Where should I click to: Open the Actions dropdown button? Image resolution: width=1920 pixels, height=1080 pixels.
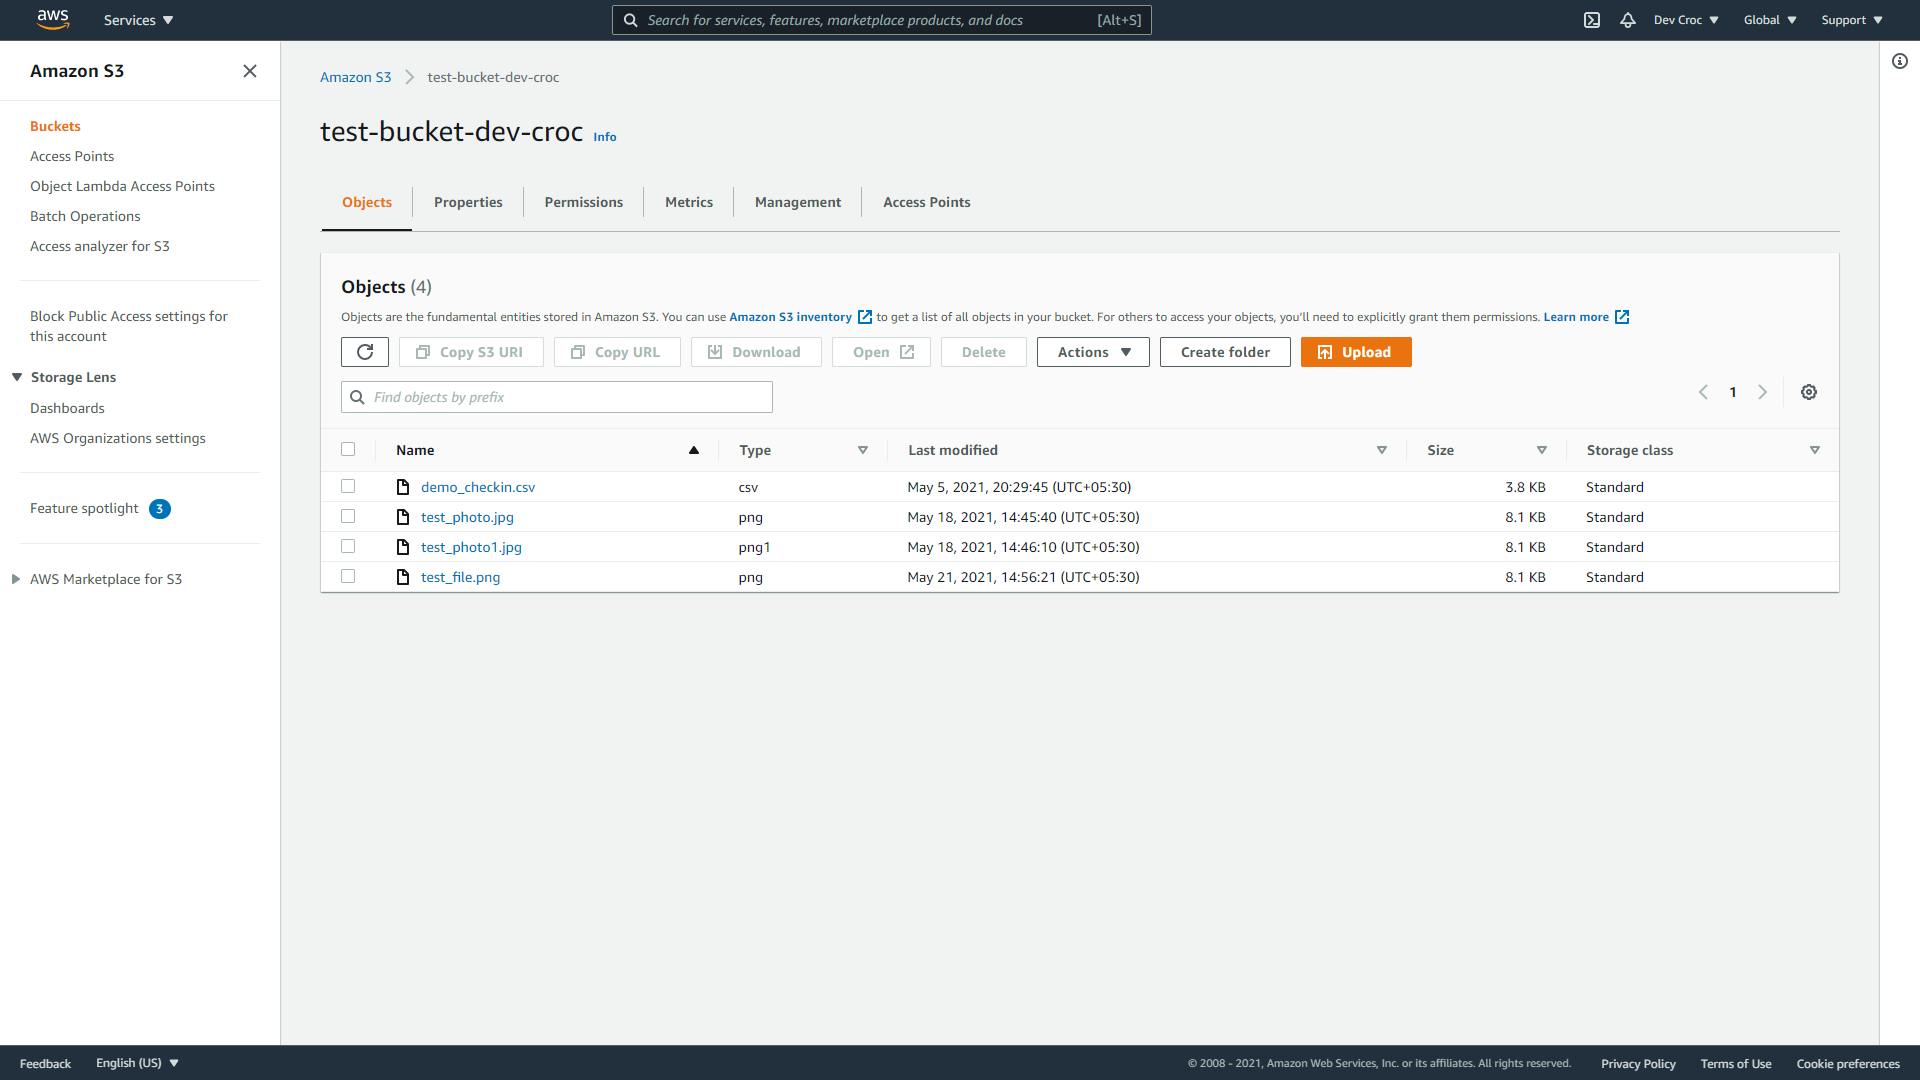[1093, 352]
